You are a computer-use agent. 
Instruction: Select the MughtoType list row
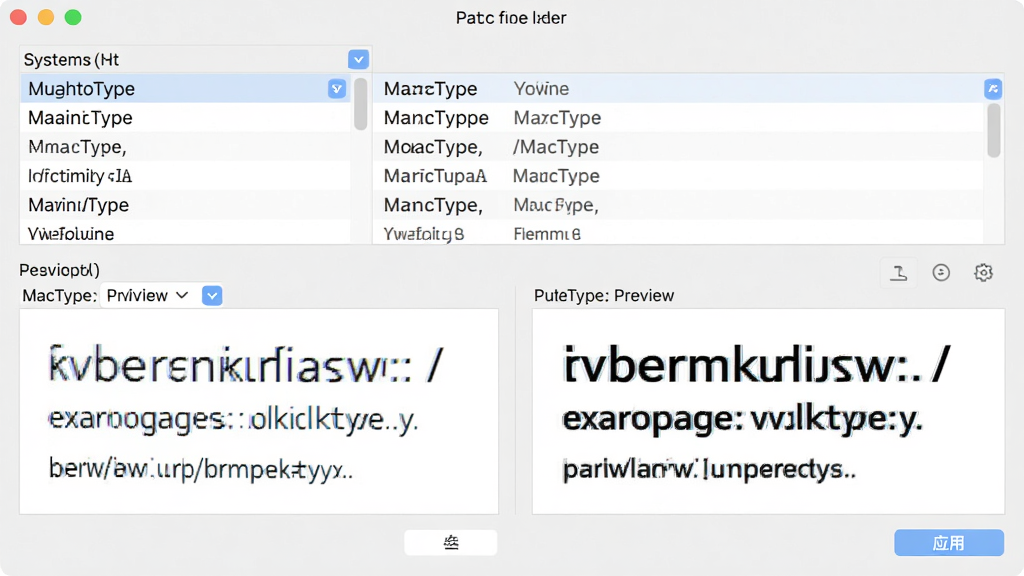pos(185,88)
